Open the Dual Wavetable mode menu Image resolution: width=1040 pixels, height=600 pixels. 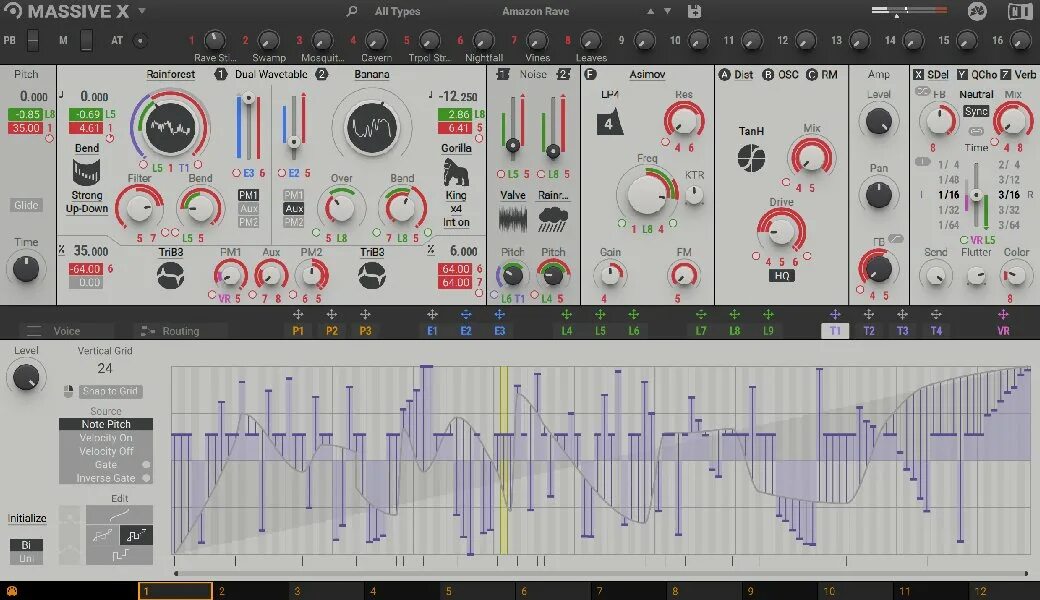(x=271, y=74)
